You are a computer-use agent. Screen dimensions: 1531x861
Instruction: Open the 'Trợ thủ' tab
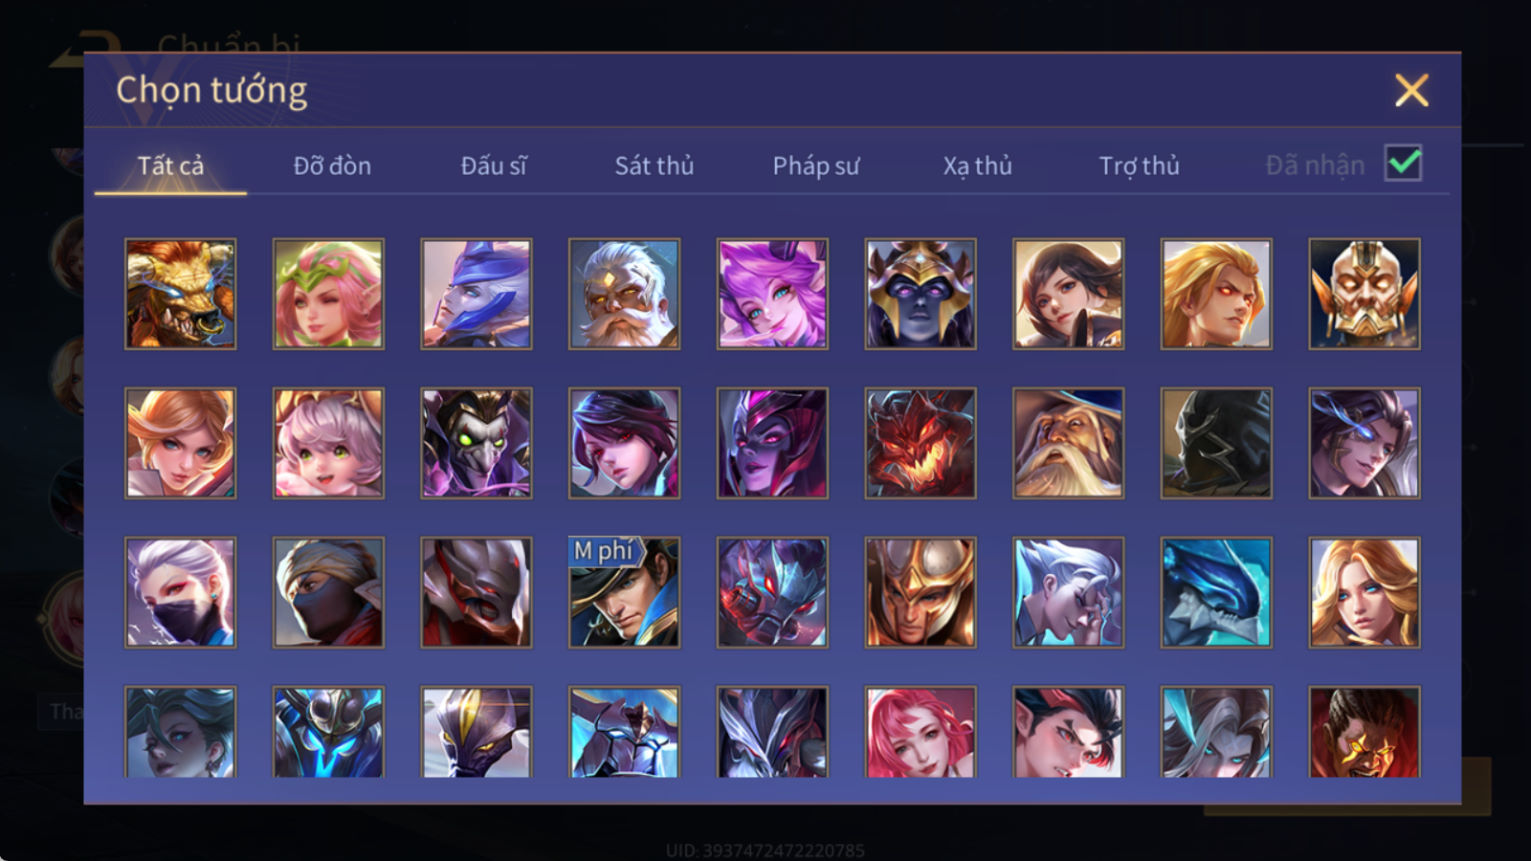click(x=1139, y=166)
